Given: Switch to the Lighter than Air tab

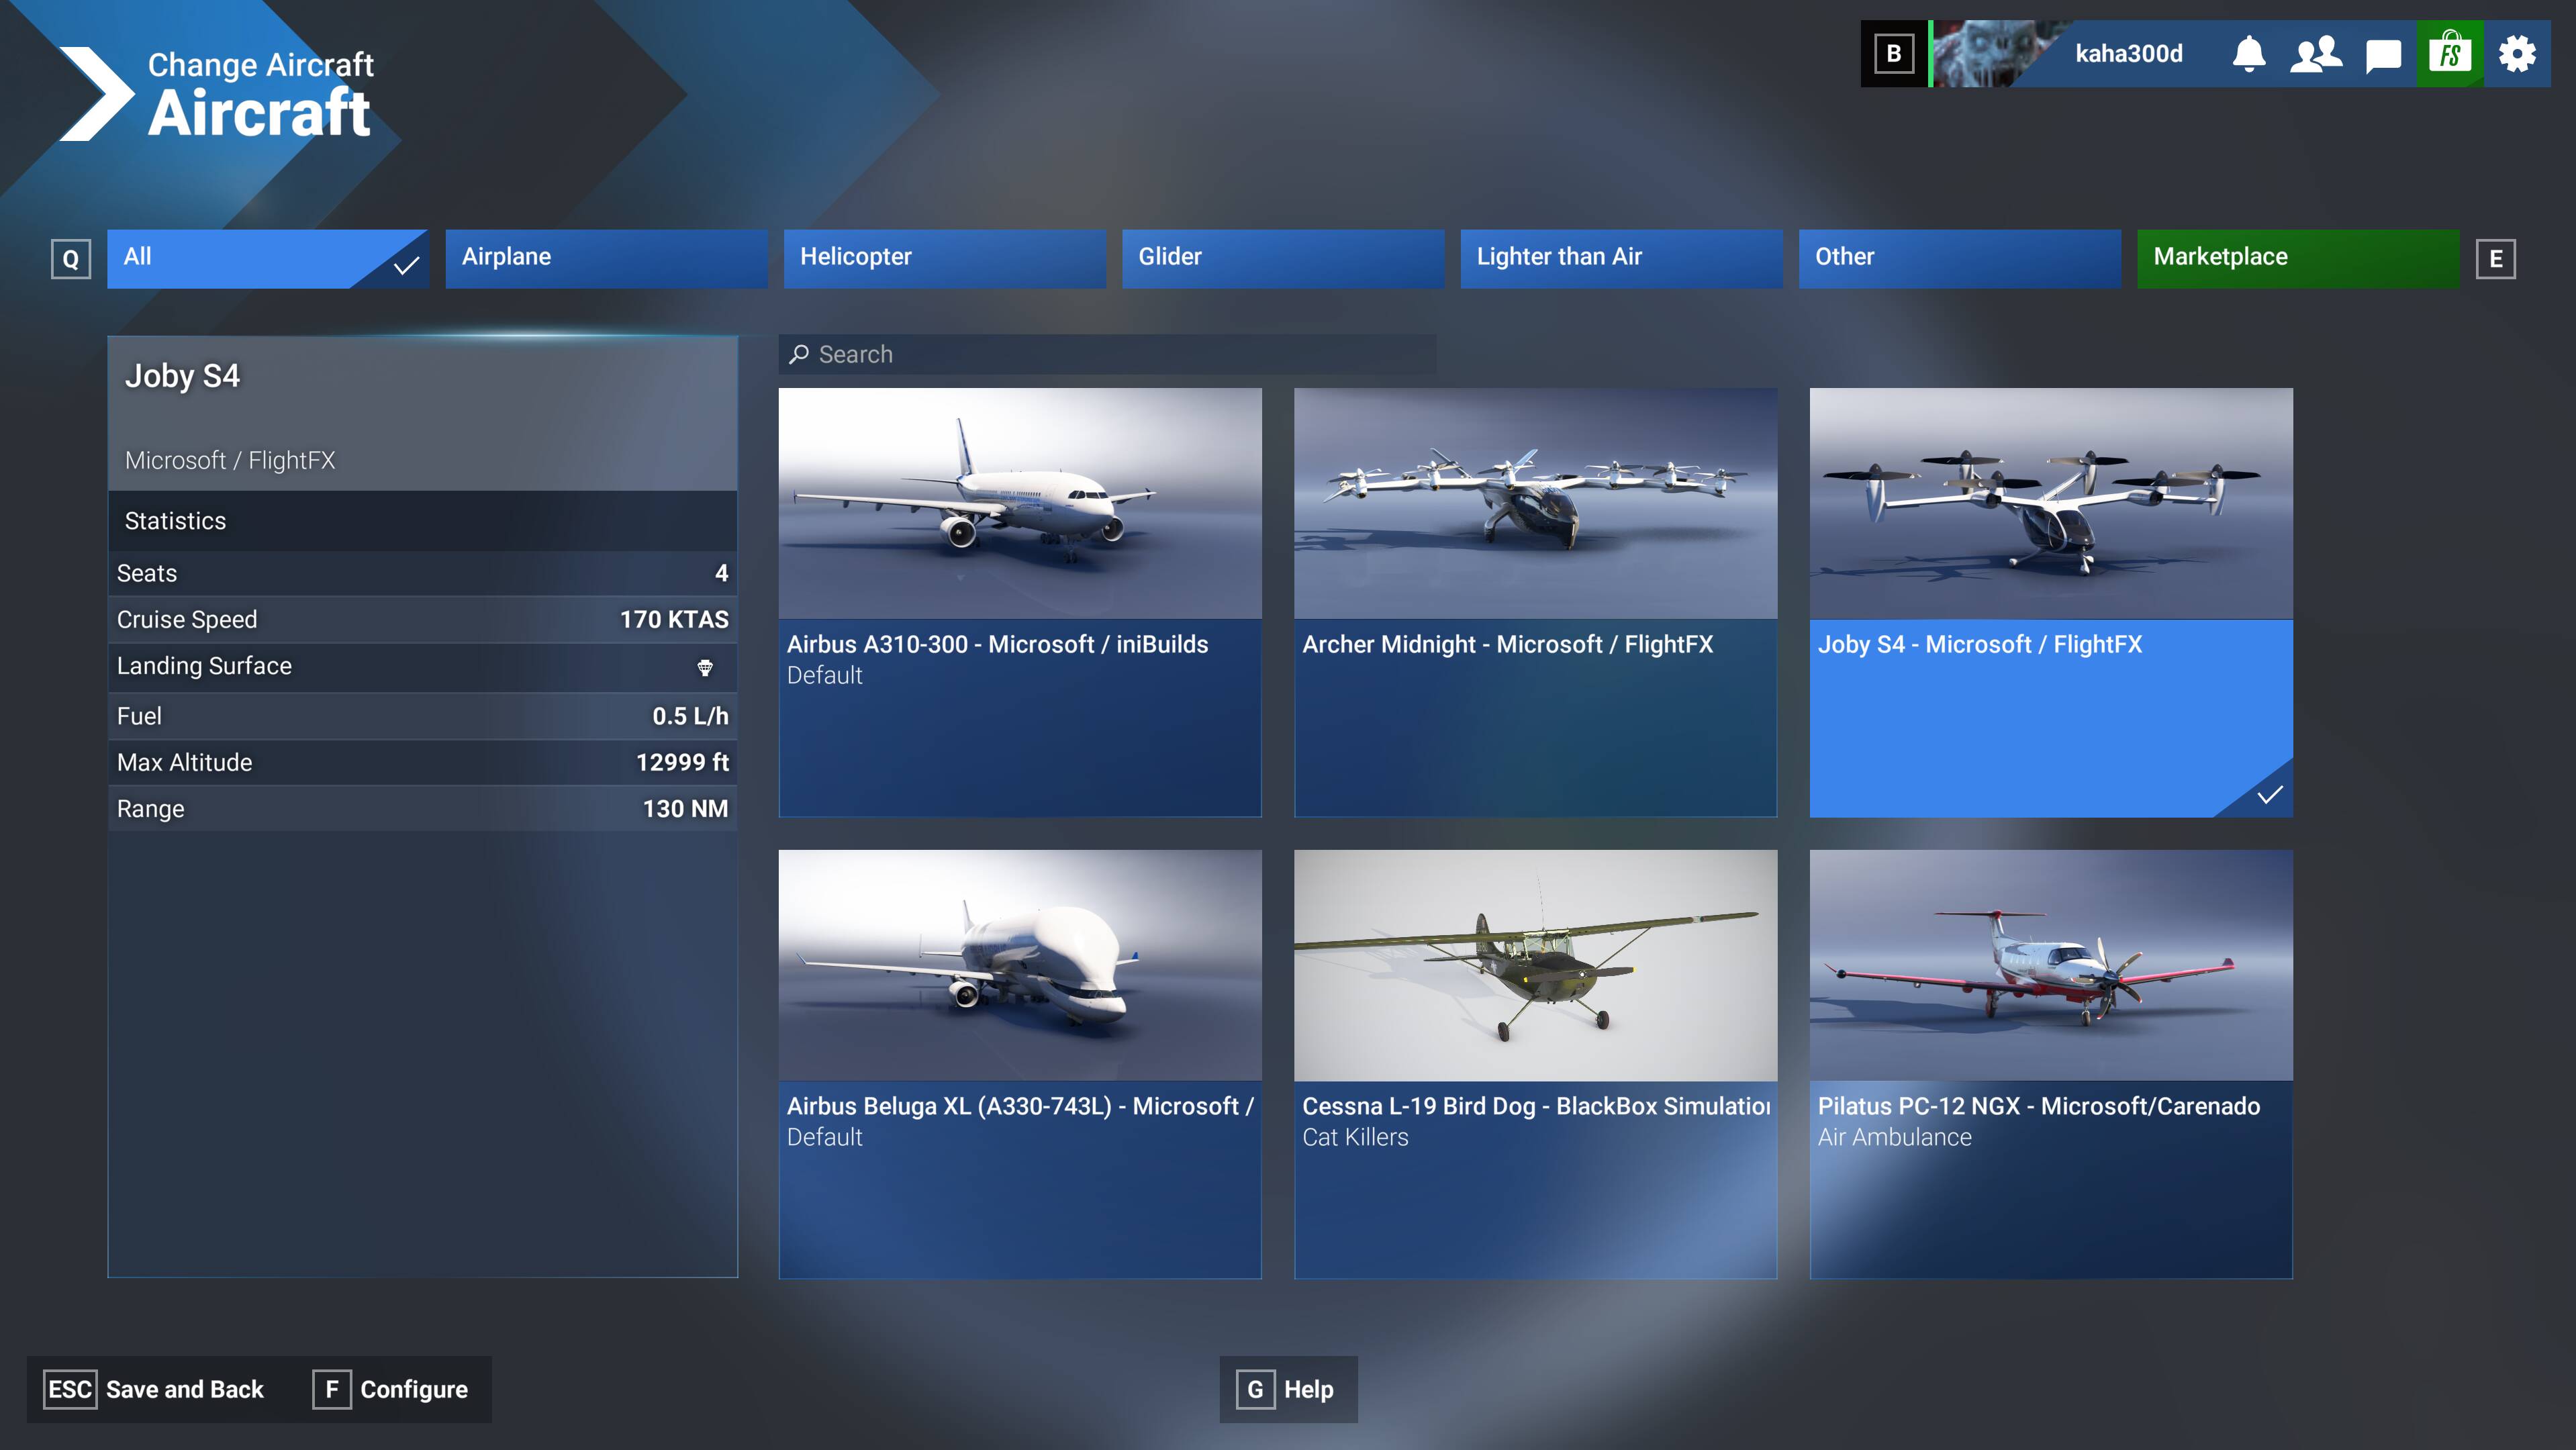Looking at the screenshot, I should [1620, 258].
